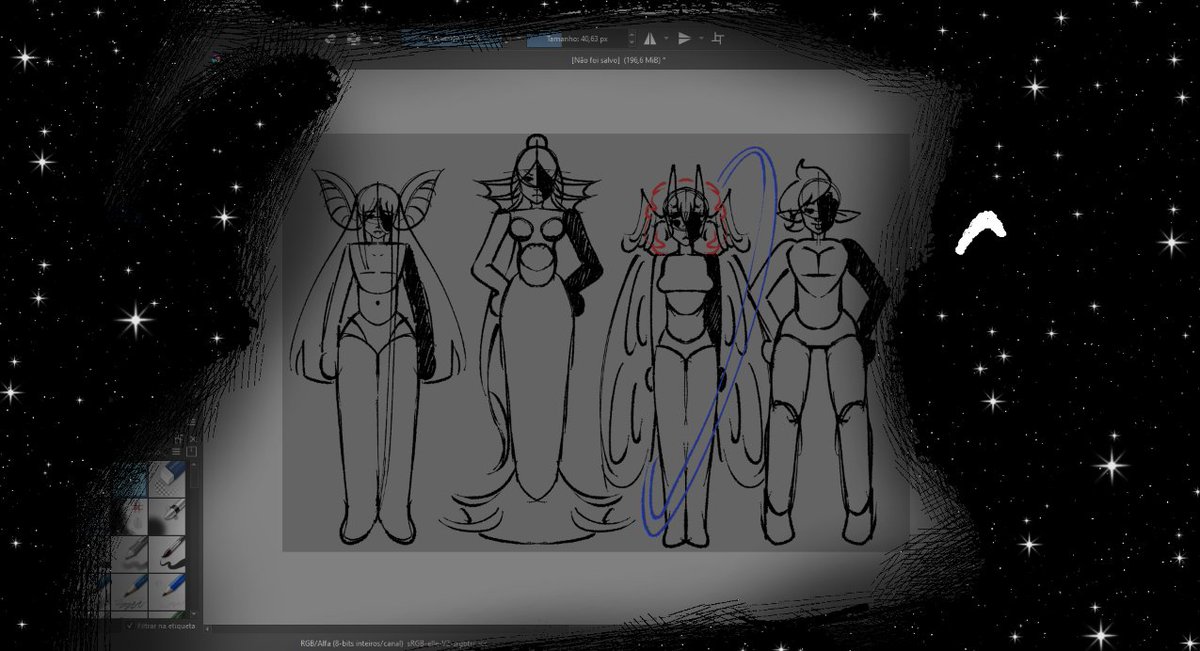The width and height of the screenshot is (1200, 651).
Task: Toggle vertical mirror drawing tool
Action: pyautogui.click(x=684, y=38)
